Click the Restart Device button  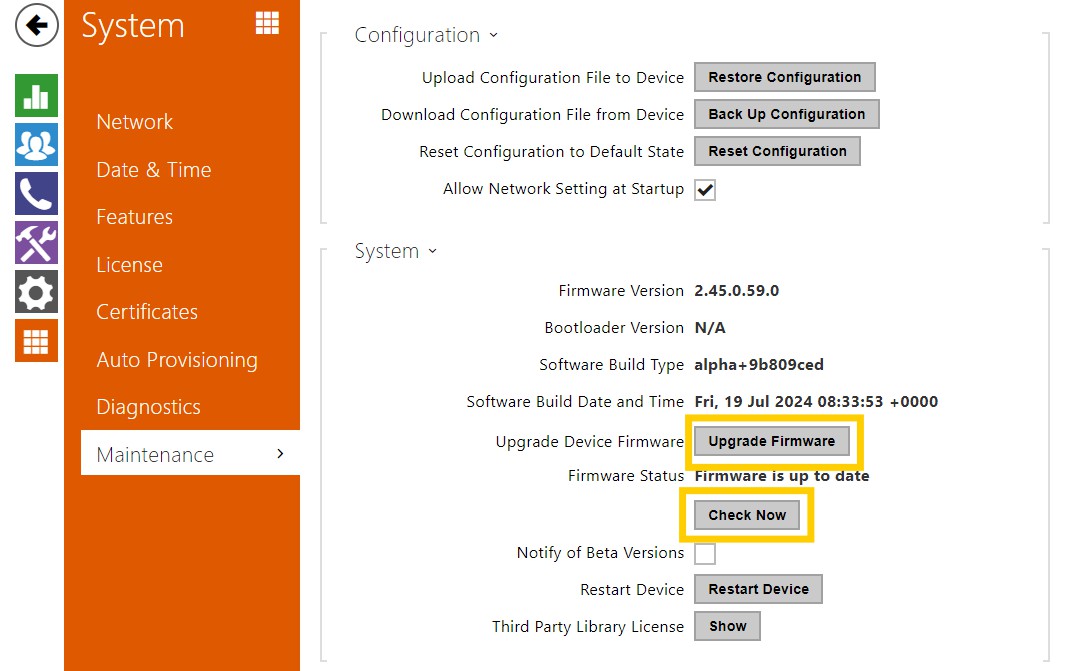pos(758,589)
